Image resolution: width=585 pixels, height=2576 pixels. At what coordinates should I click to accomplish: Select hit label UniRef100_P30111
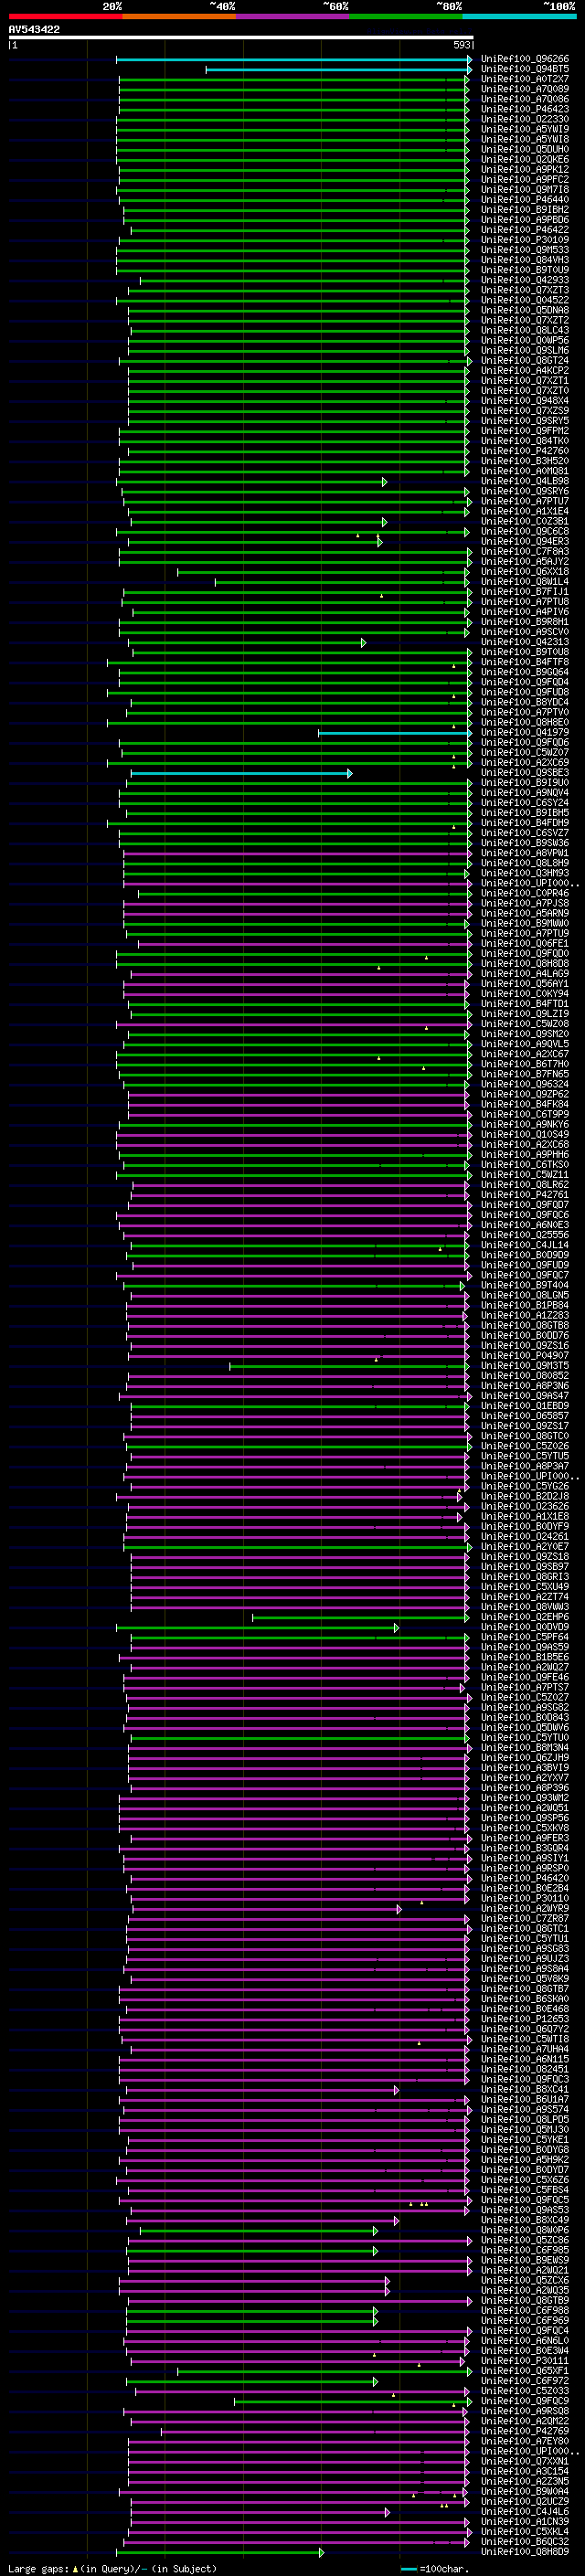tap(524, 2361)
